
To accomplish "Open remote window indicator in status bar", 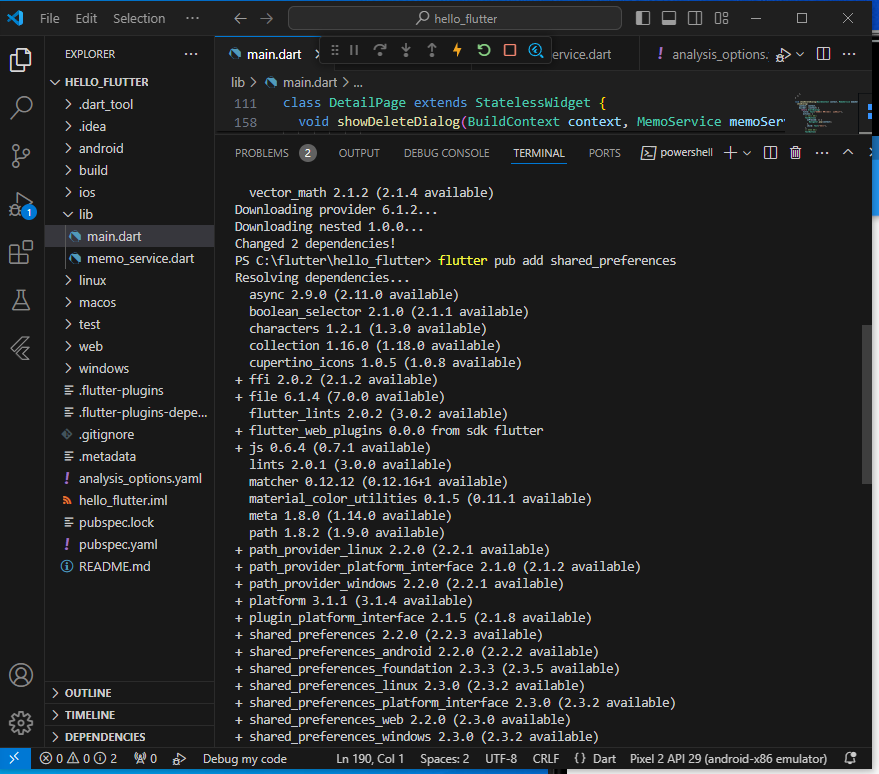I will [14, 759].
